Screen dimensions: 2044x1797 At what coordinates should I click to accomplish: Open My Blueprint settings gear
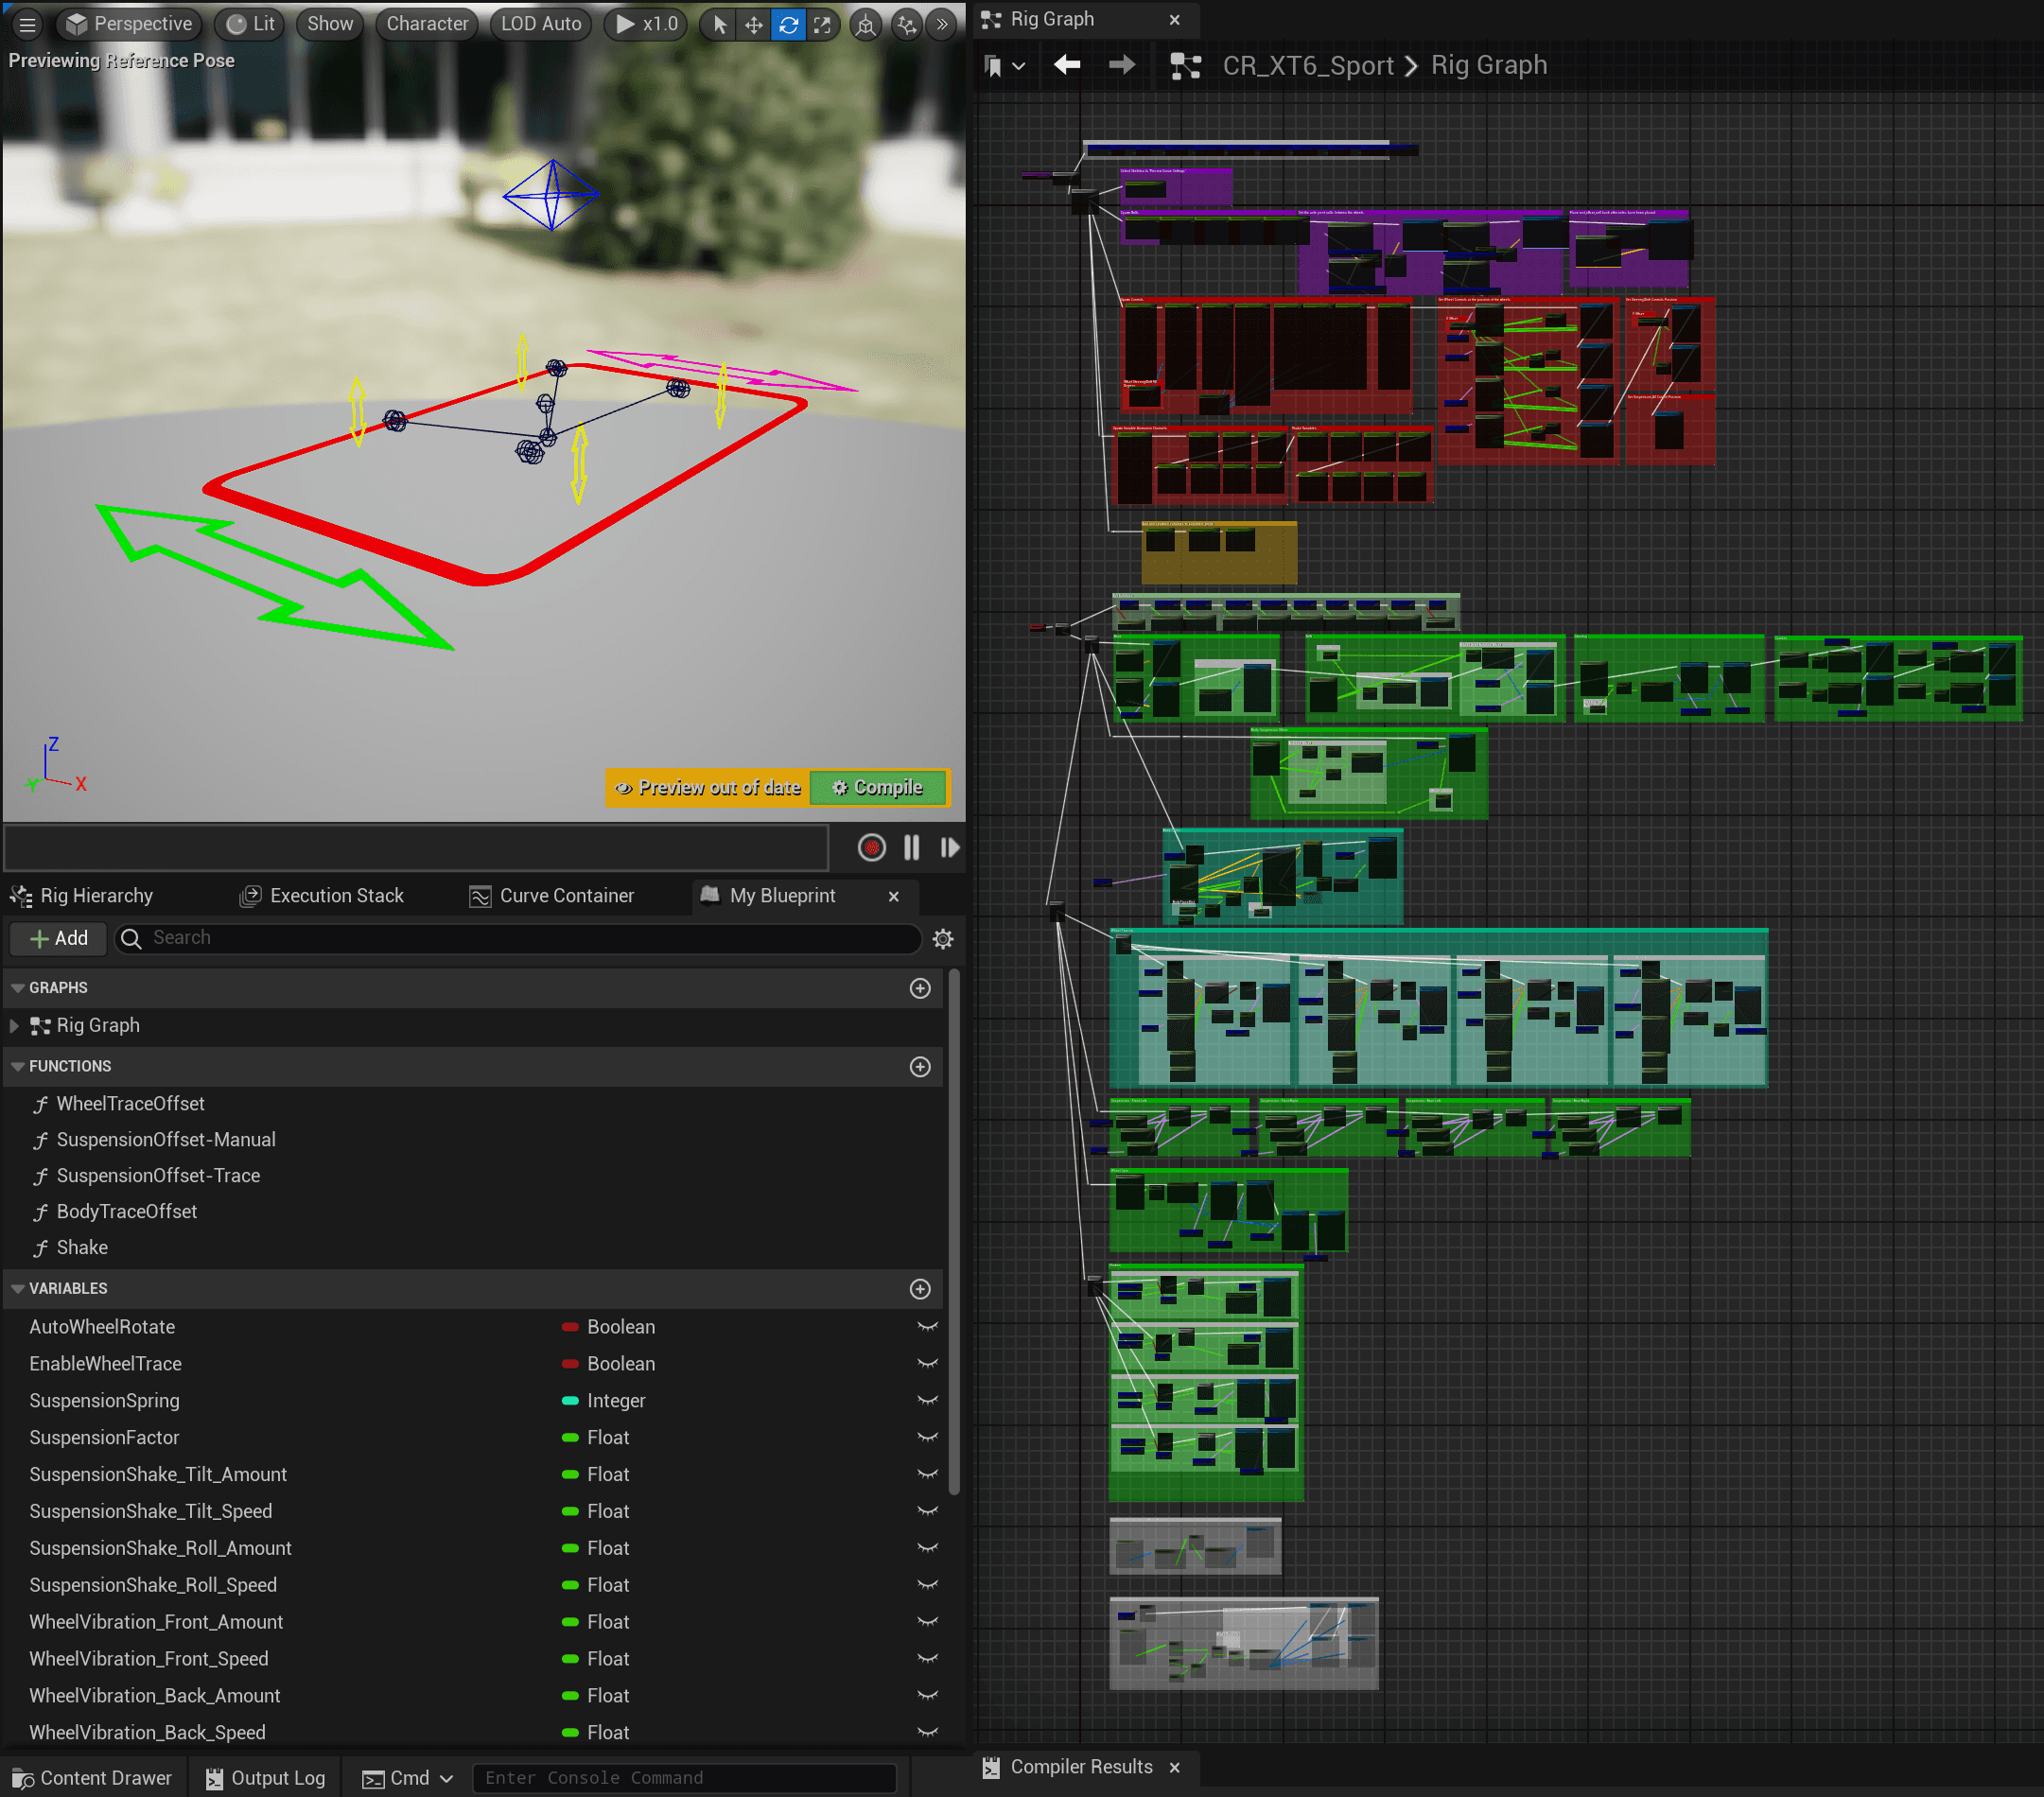pos(942,938)
